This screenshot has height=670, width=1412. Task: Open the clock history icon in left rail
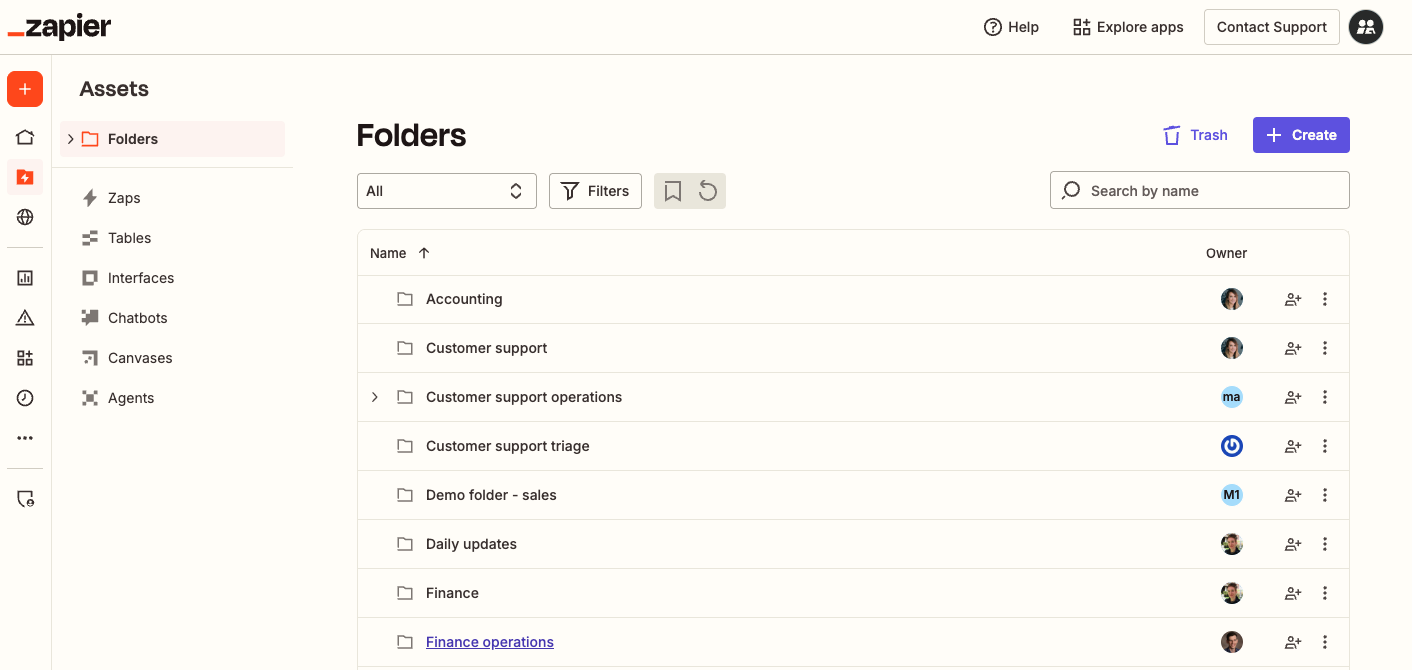[25, 398]
